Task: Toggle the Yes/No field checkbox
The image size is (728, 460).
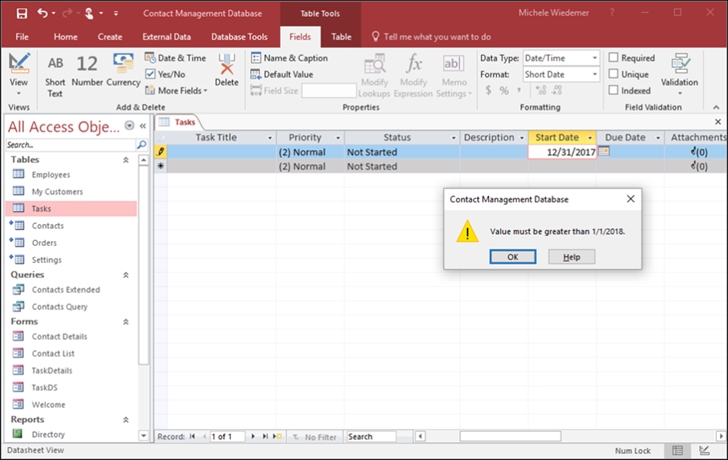Action: click(150, 74)
